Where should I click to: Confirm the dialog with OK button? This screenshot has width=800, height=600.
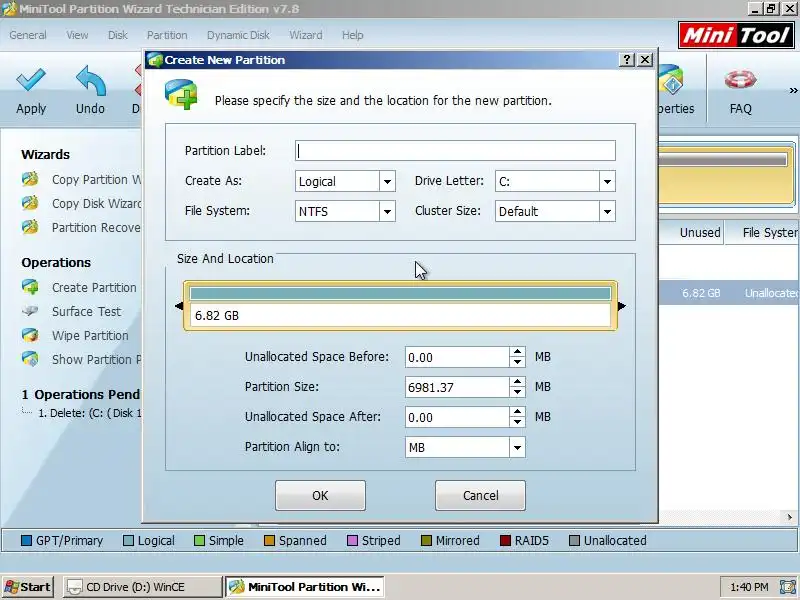tap(320, 495)
